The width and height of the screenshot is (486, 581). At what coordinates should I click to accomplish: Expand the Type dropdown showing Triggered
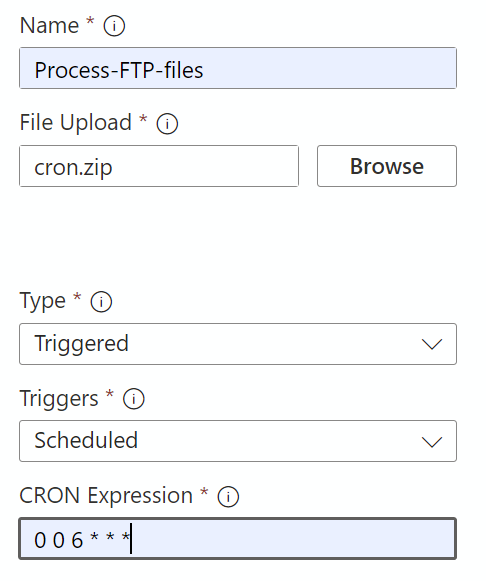tap(238, 344)
